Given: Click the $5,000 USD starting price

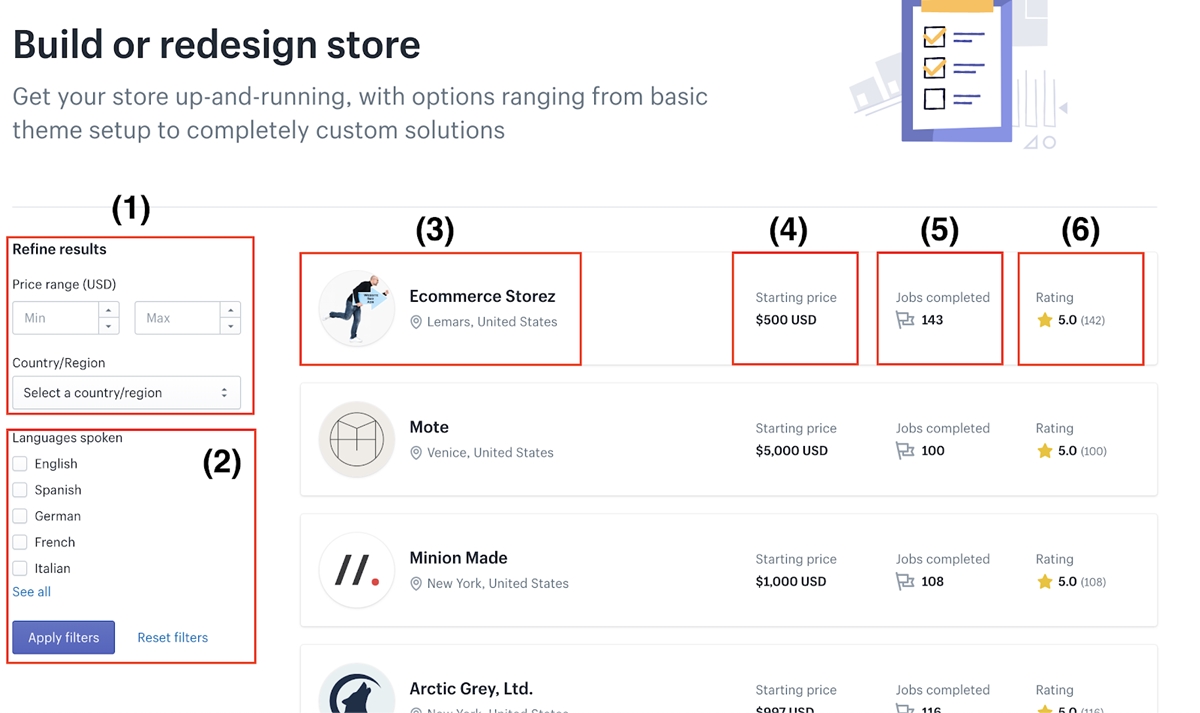Looking at the screenshot, I should pyautogui.click(x=792, y=451).
